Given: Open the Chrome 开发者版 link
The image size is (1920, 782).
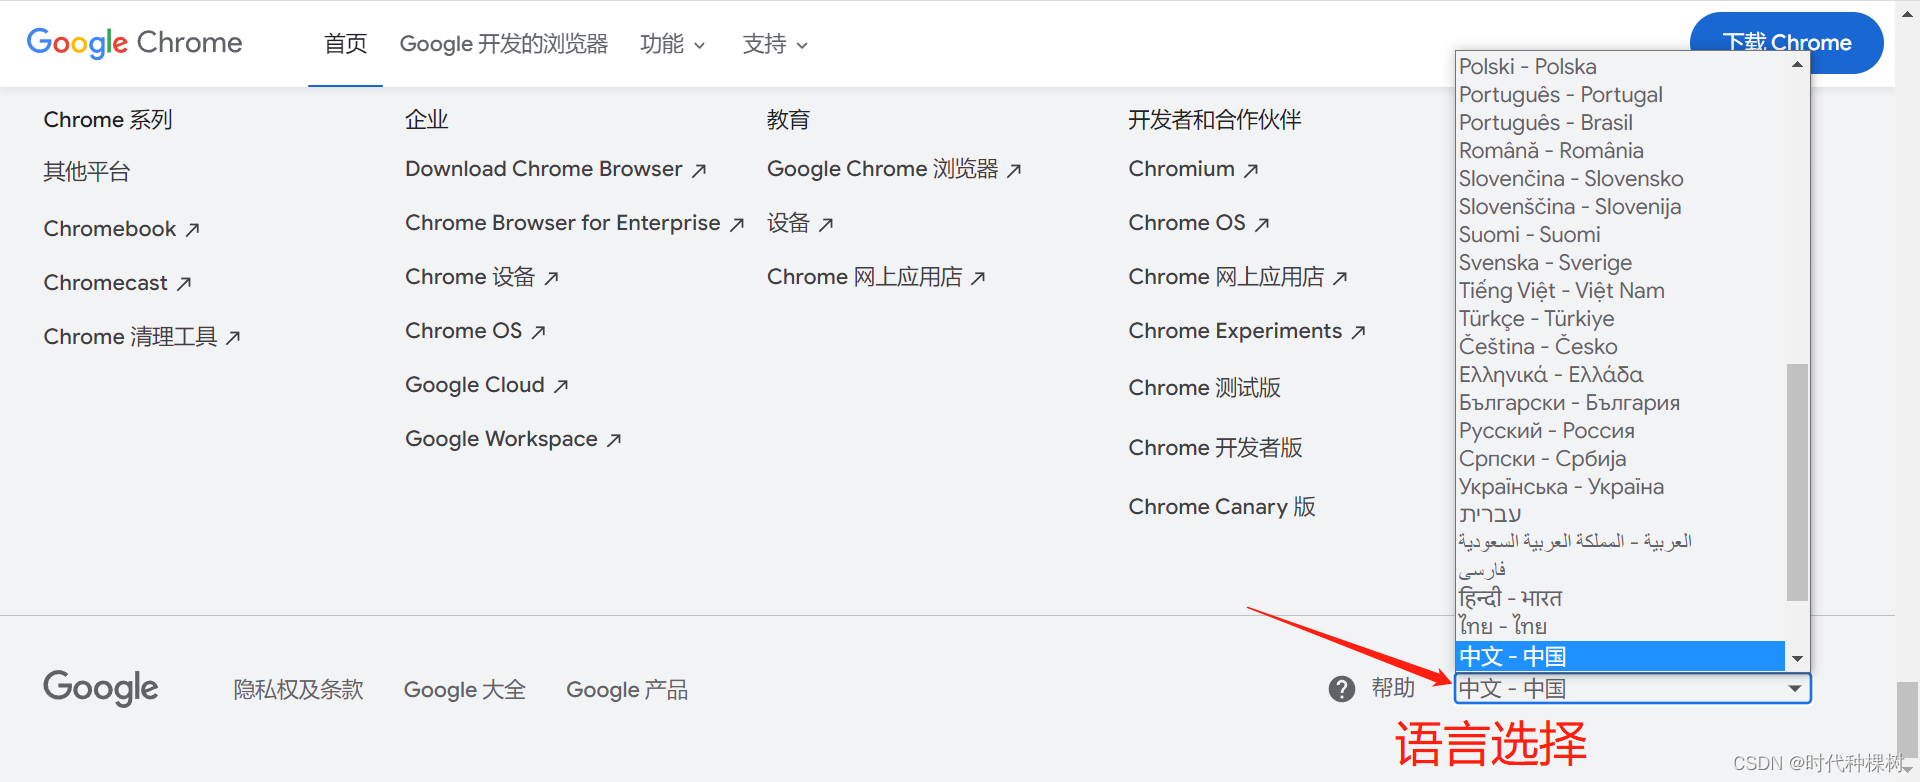Looking at the screenshot, I should tap(1215, 448).
